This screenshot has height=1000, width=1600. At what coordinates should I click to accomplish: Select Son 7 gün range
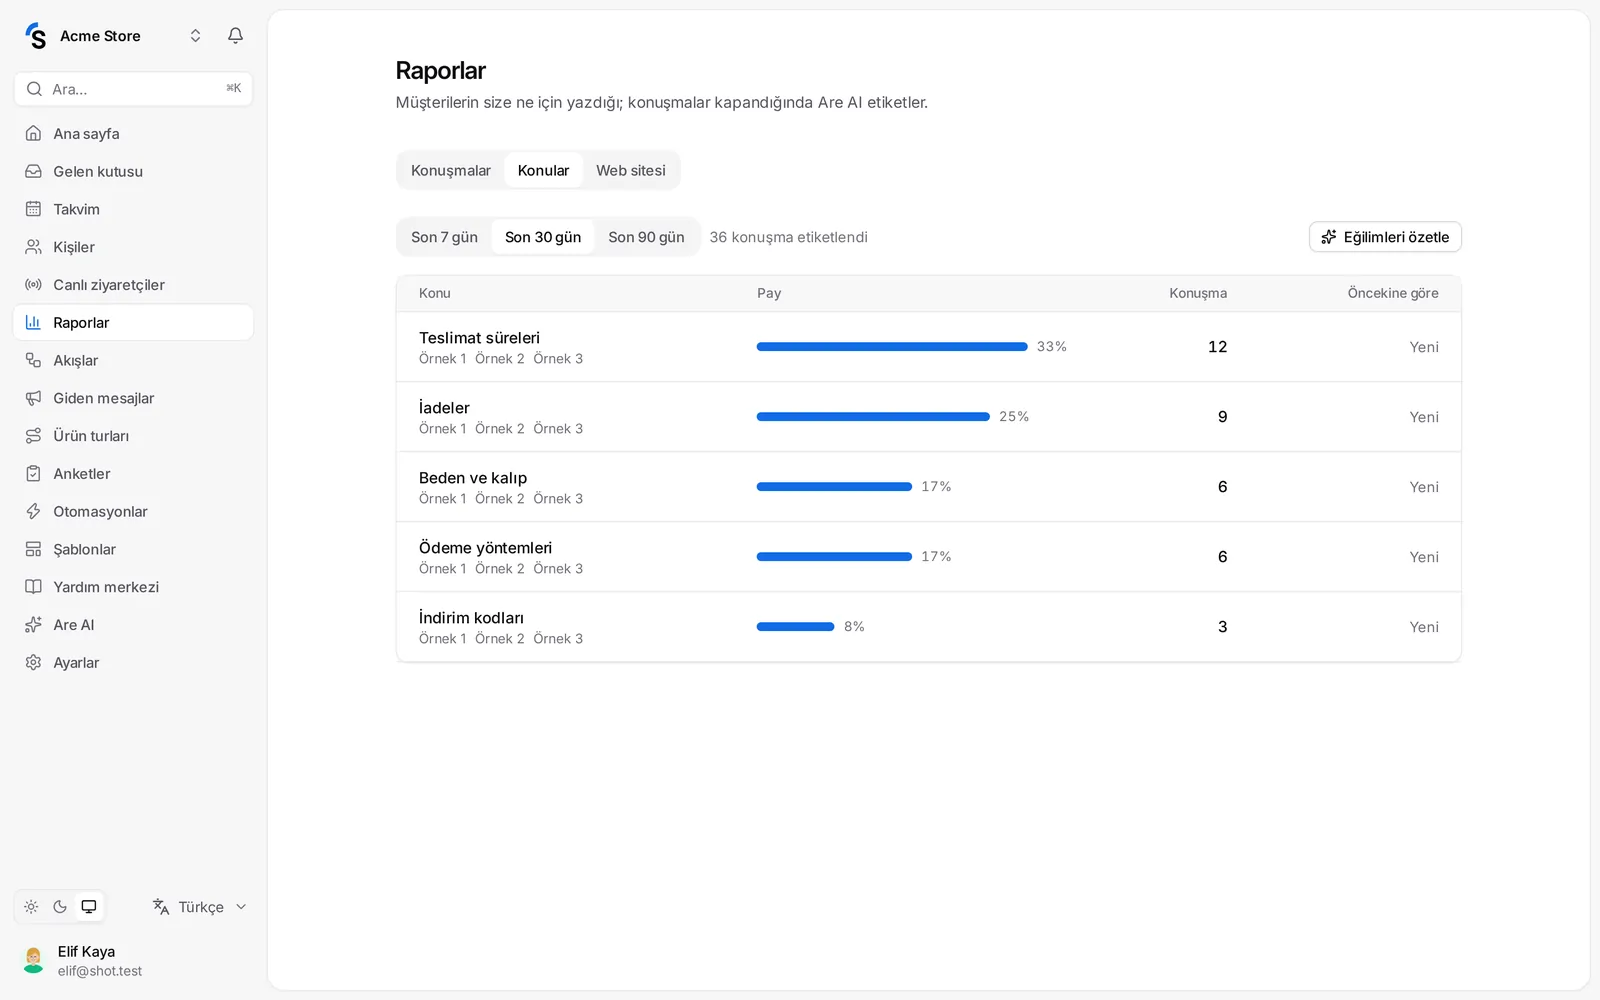tap(444, 237)
